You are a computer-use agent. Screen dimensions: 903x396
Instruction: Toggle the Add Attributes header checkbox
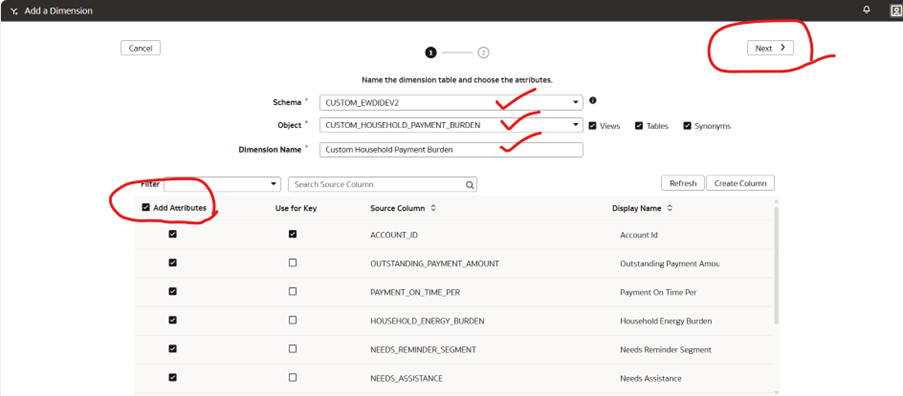146,207
